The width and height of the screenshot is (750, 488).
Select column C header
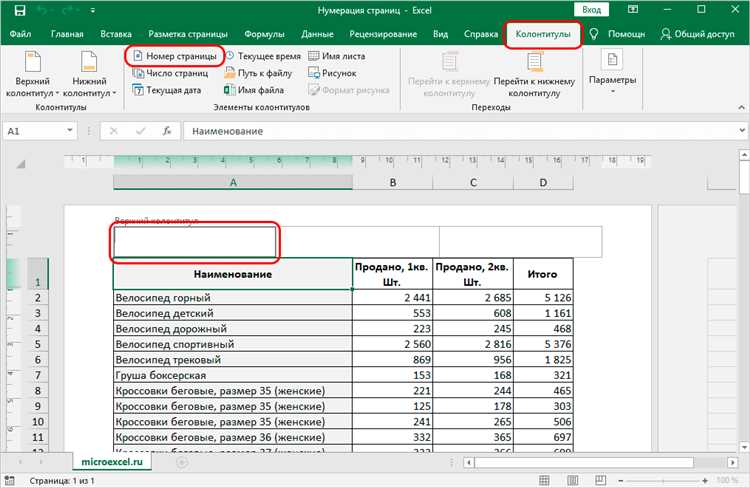point(473,182)
